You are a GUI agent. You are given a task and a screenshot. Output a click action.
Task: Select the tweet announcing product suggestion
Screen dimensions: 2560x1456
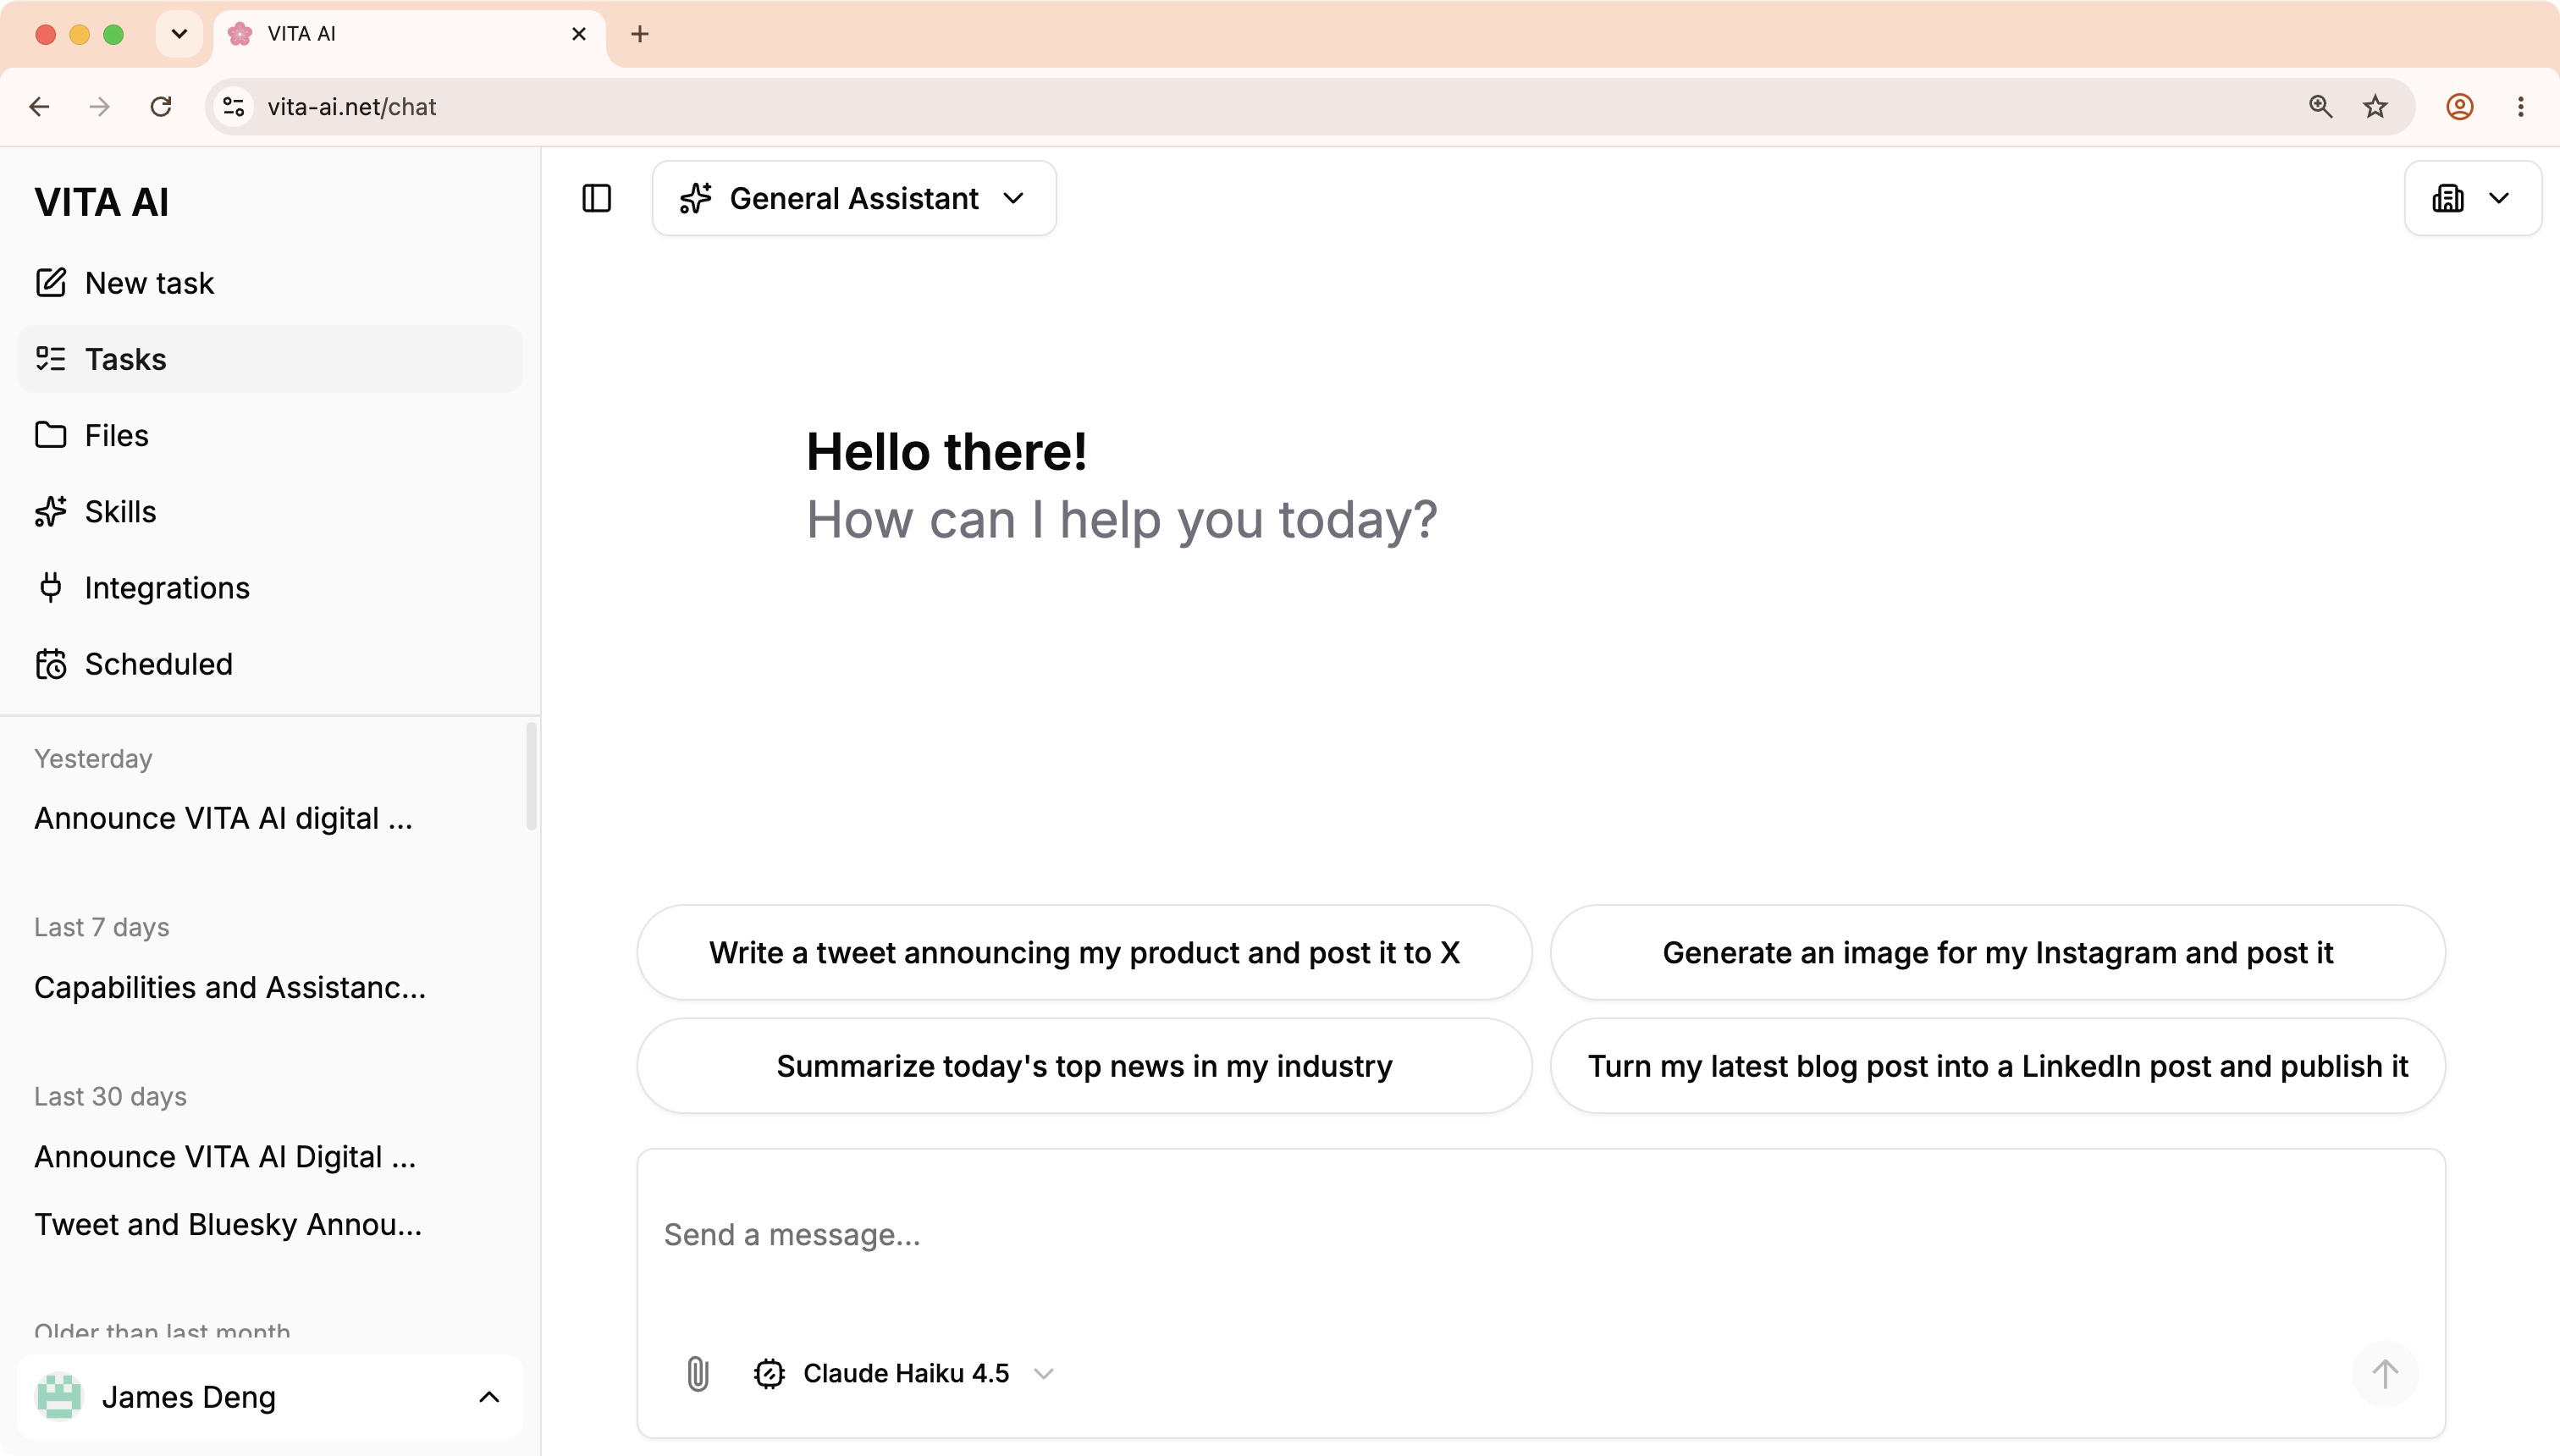click(1084, 953)
